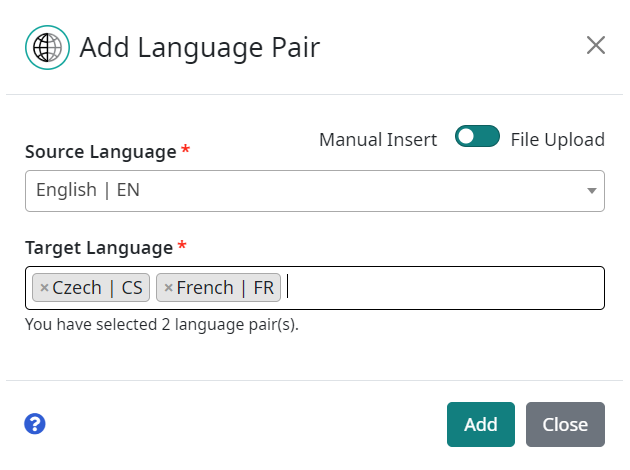Click the globe icon beside the dialog title
Image resolution: width=630 pixels, height=470 pixels.
click(x=47, y=47)
